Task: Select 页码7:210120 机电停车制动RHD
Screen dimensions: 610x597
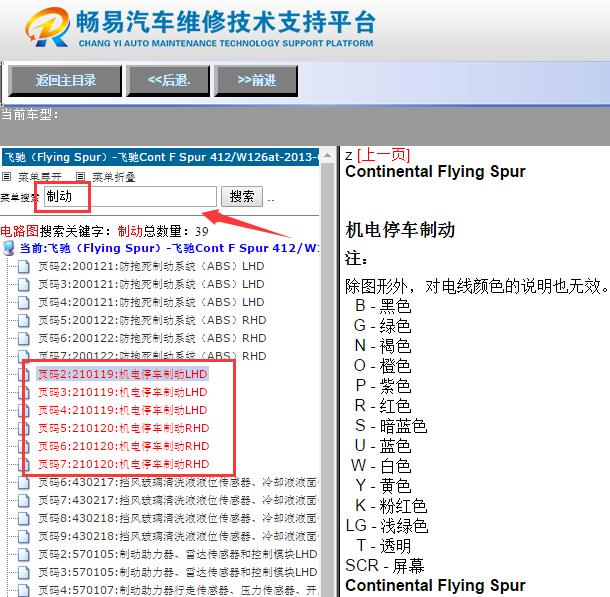Action: [x=124, y=464]
